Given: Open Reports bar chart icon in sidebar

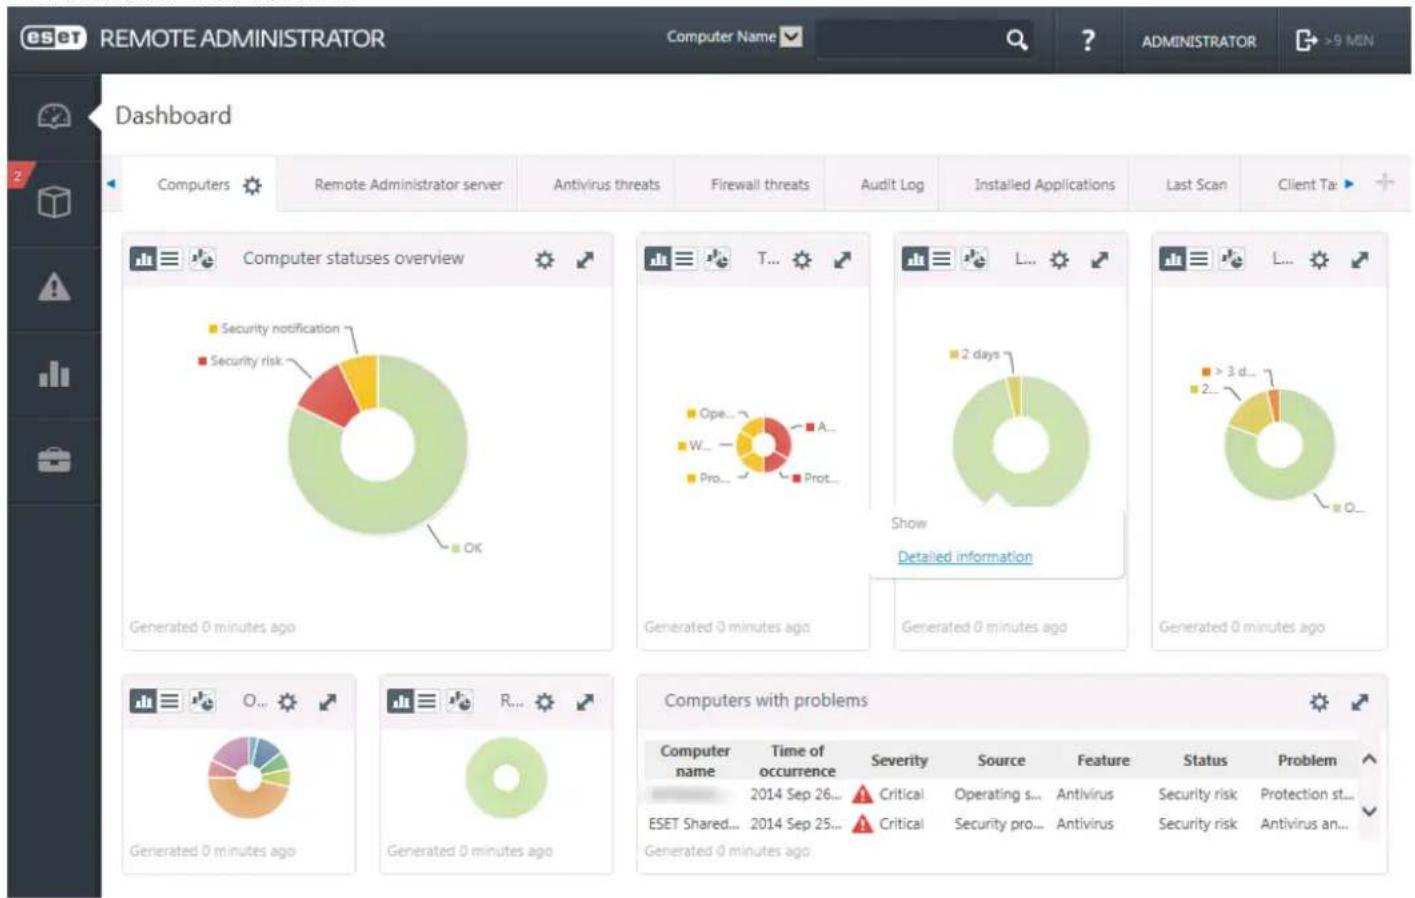Looking at the screenshot, I should point(54,374).
